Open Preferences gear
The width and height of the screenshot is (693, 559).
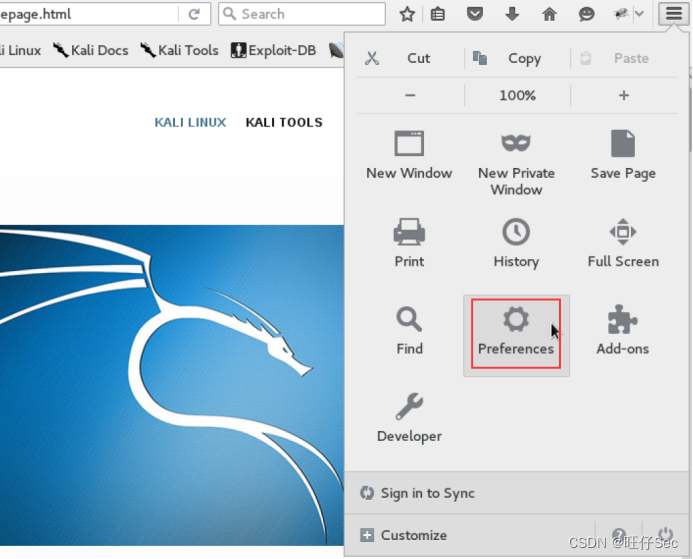pos(516,335)
